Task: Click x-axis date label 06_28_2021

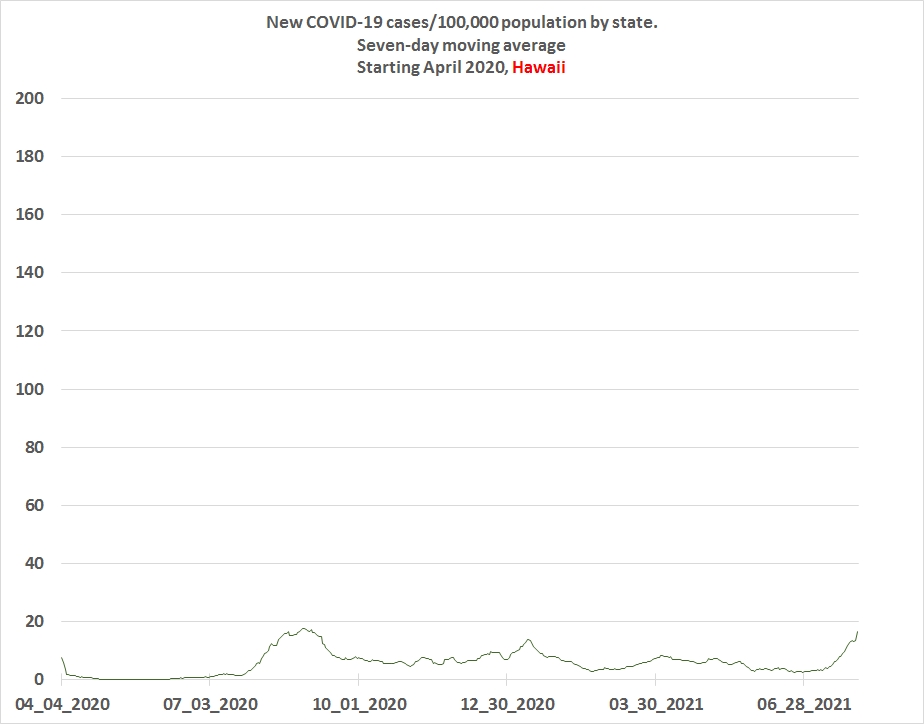Action: click(804, 704)
